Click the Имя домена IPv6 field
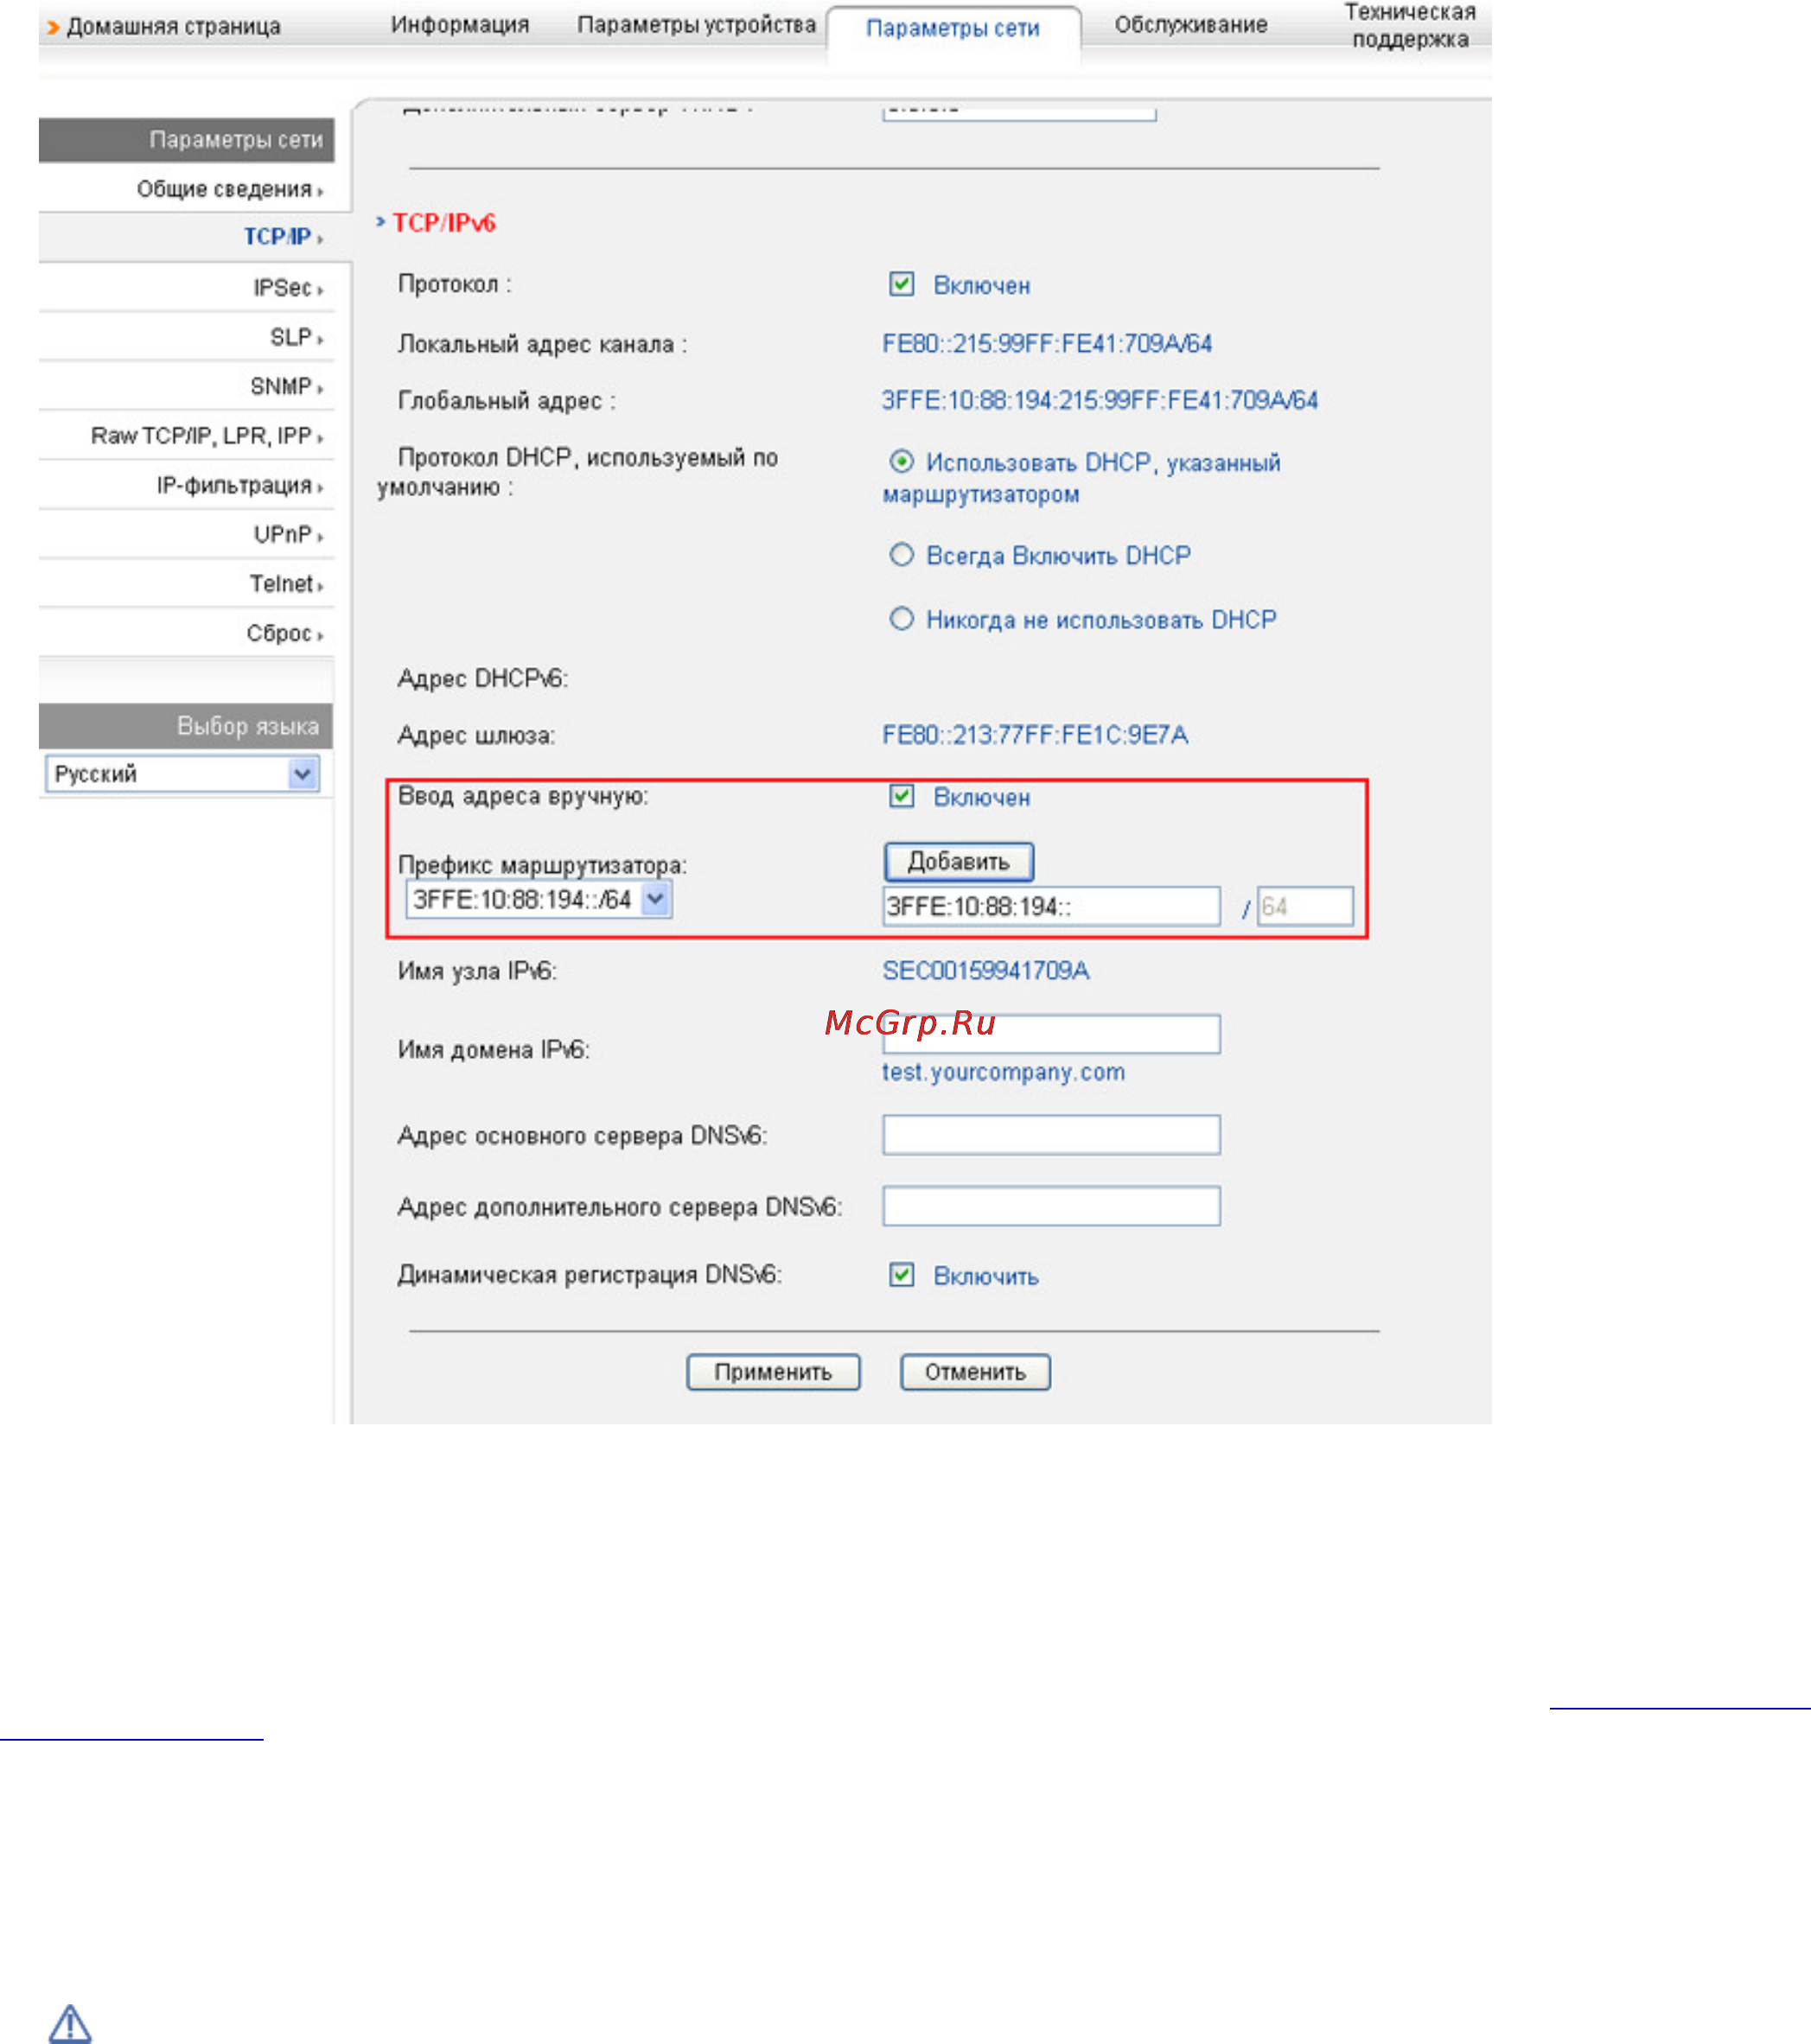This screenshot has width=1811, height=2044. pyautogui.click(x=1051, y=1034)
